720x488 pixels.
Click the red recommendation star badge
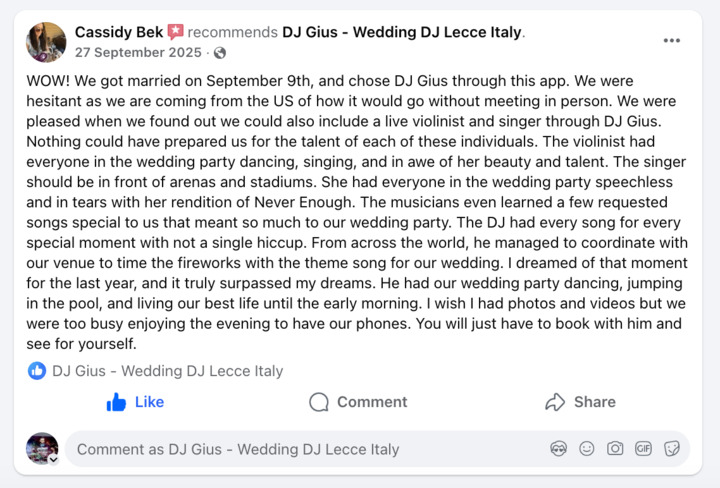(175, 32)
